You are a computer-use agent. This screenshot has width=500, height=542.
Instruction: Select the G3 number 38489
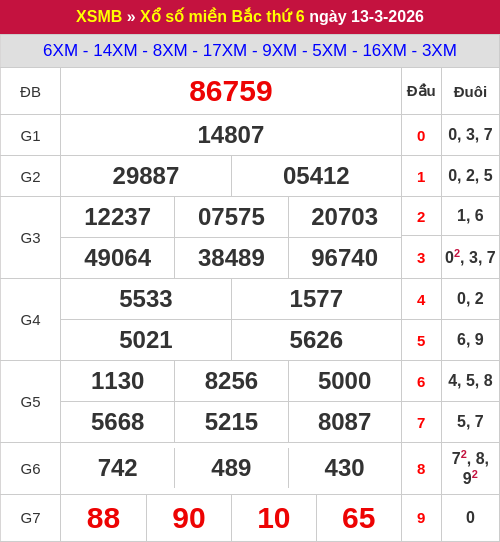pyautogui.click(x=231, y=258)
